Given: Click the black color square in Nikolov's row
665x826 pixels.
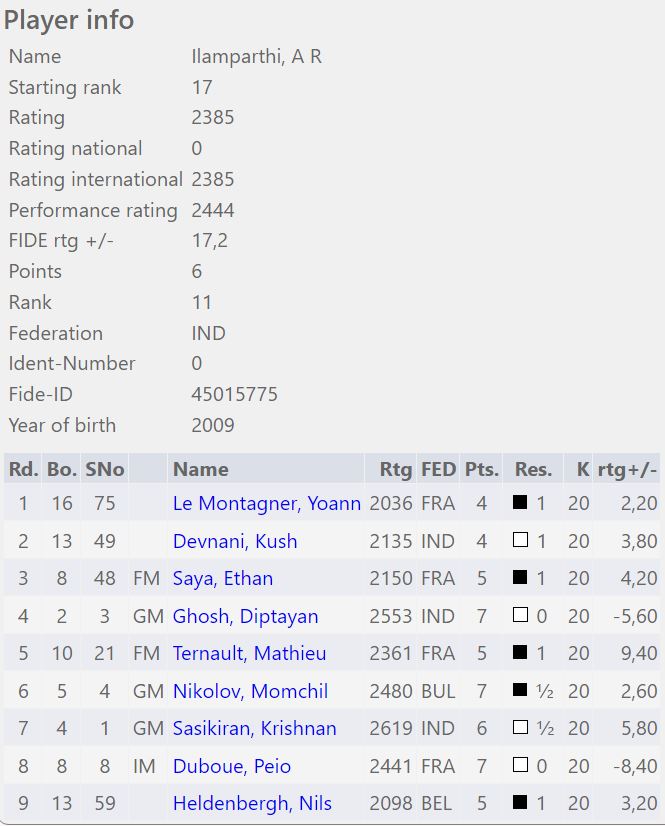Looking at the screenshot, I should tap(520, 691).
